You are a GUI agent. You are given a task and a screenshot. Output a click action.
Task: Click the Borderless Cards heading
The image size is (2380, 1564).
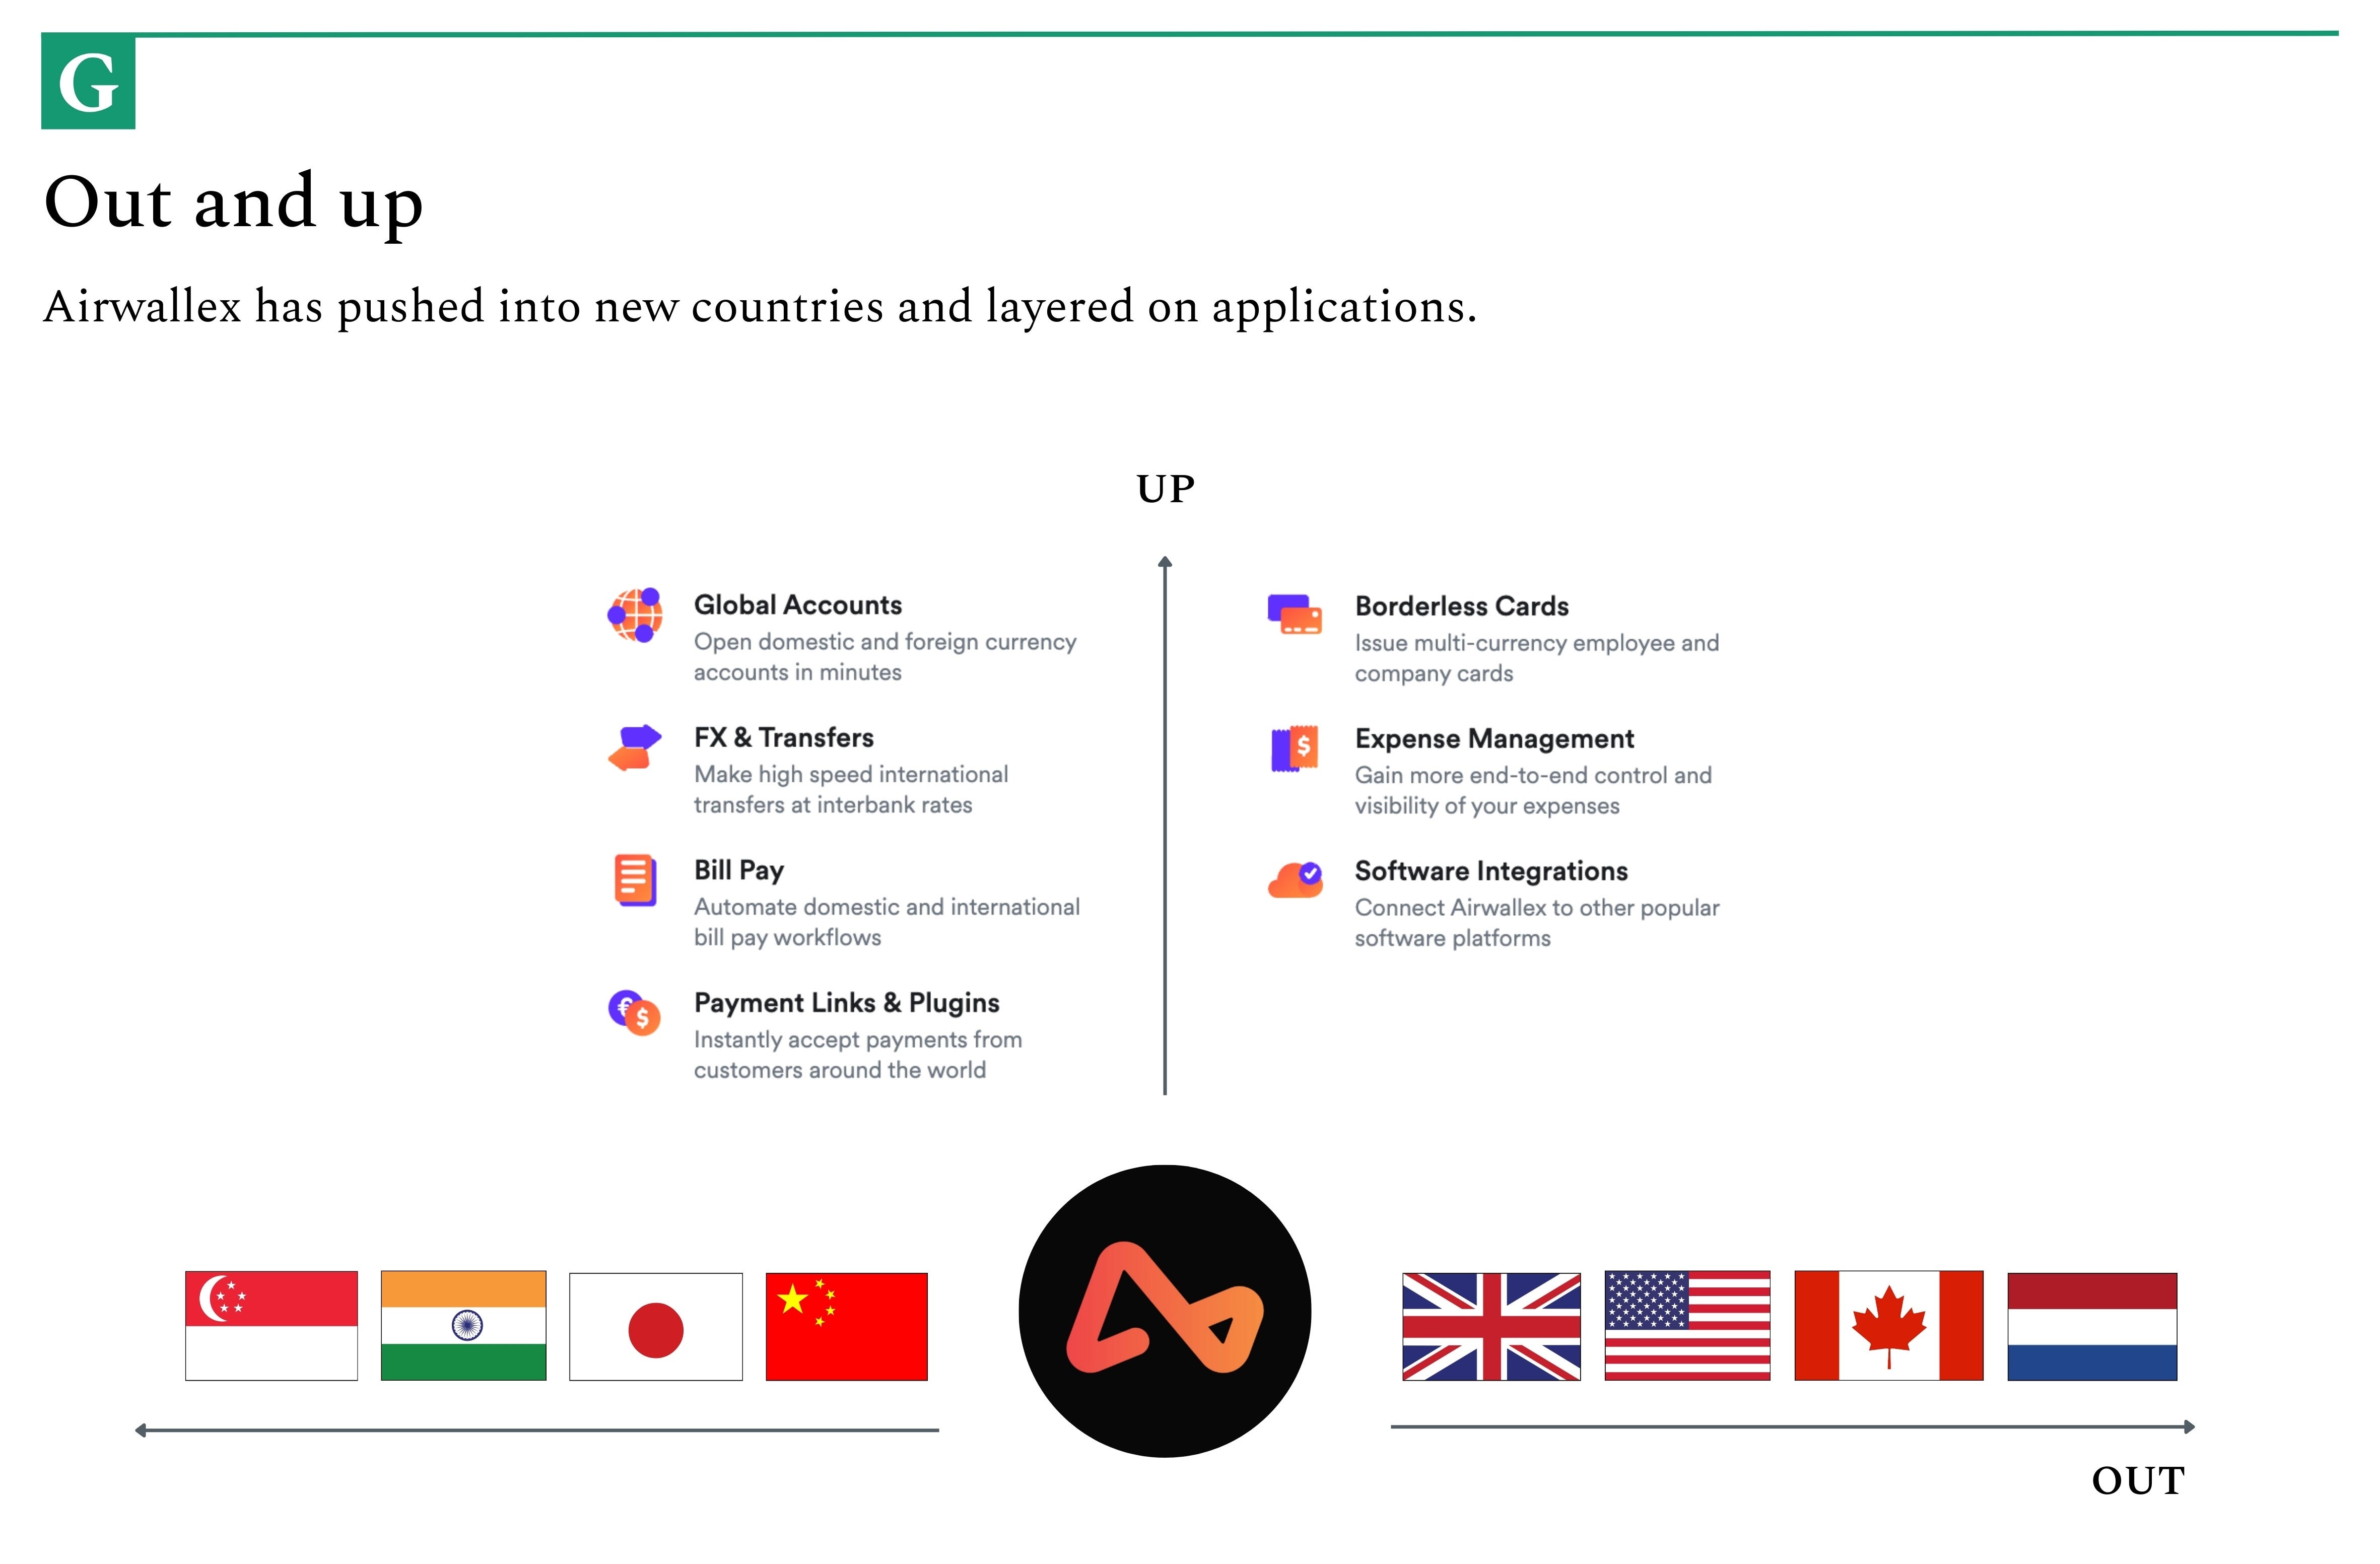pos(1462,606)
